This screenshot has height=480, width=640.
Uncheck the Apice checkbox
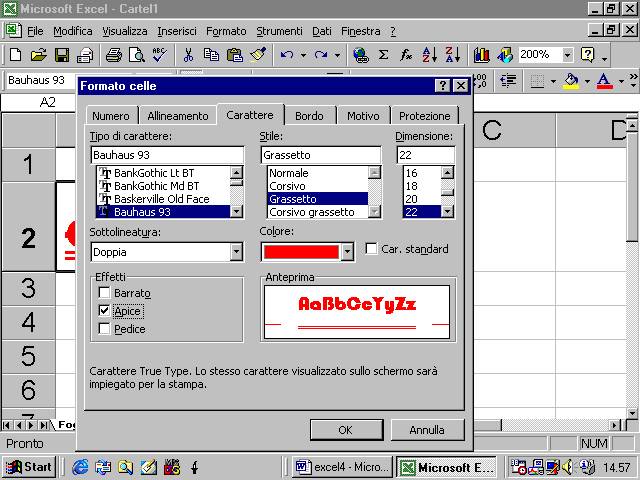pos(104,311)
